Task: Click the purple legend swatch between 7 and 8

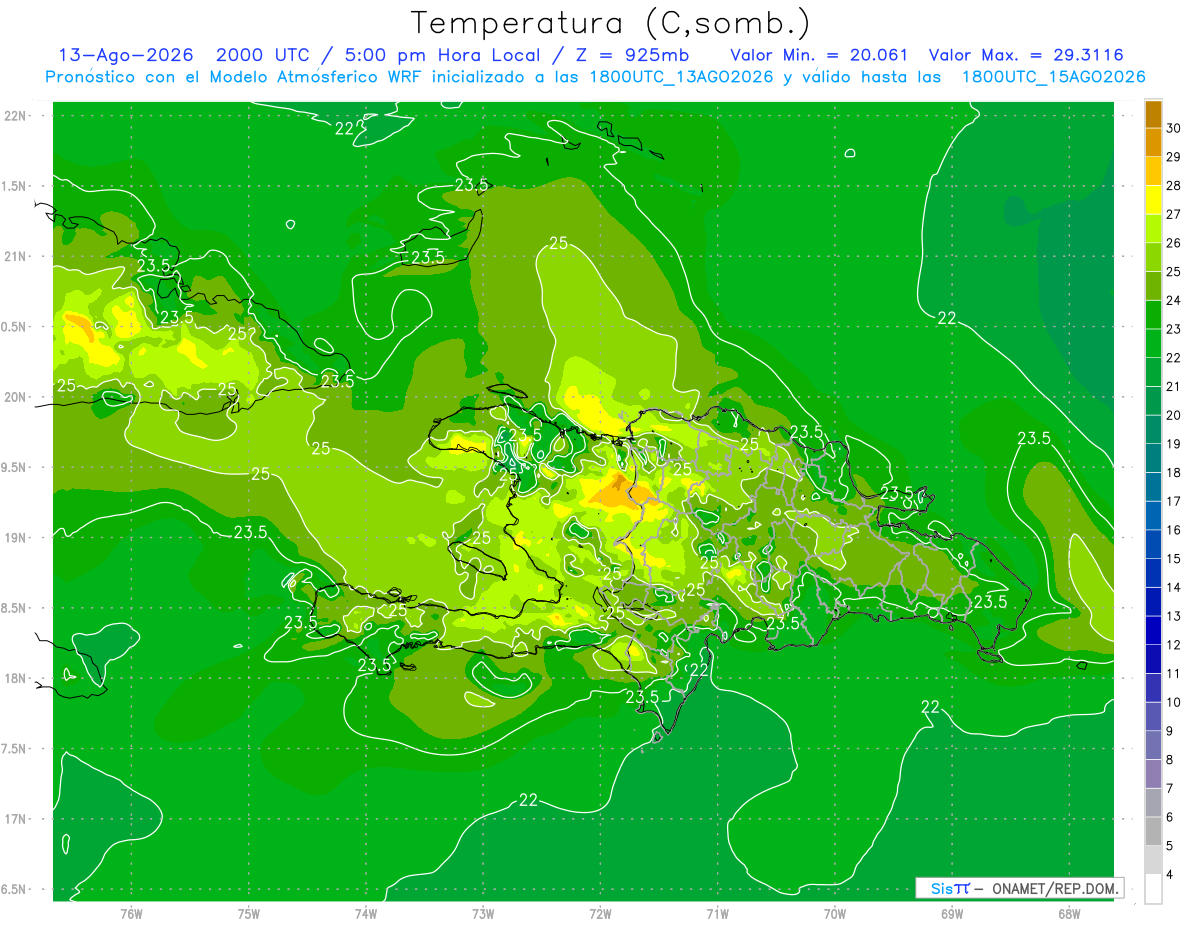Action: pos(1154,775)
